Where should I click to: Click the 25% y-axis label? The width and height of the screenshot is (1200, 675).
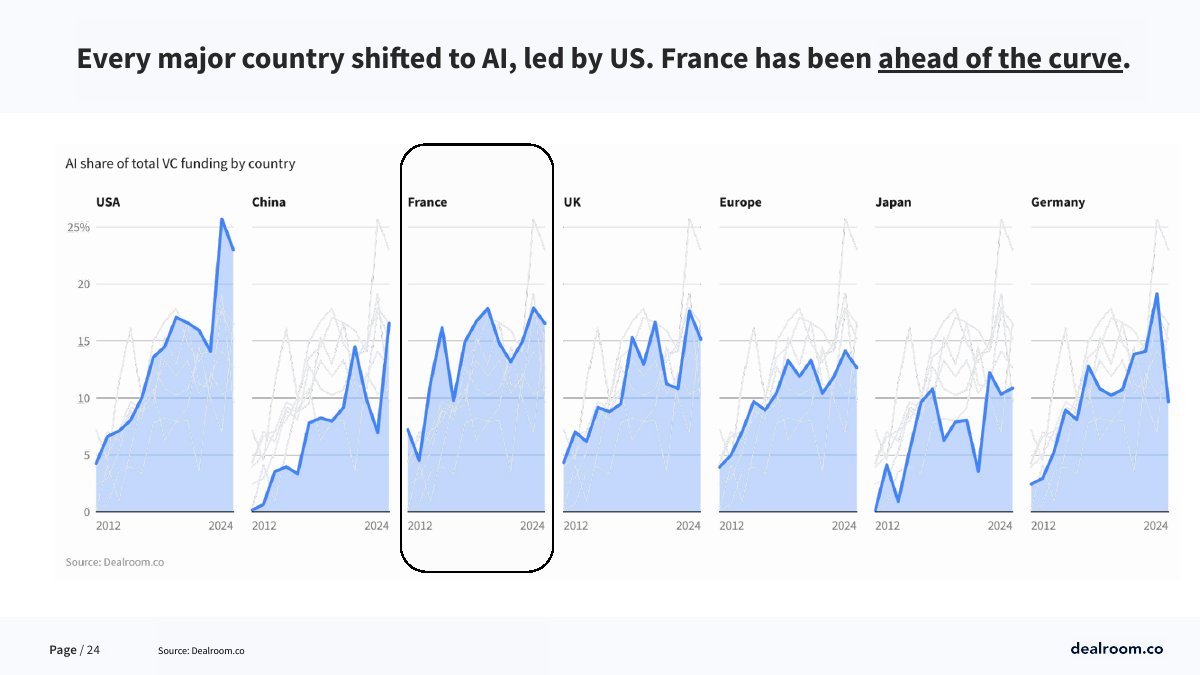[x=78, y=227]
